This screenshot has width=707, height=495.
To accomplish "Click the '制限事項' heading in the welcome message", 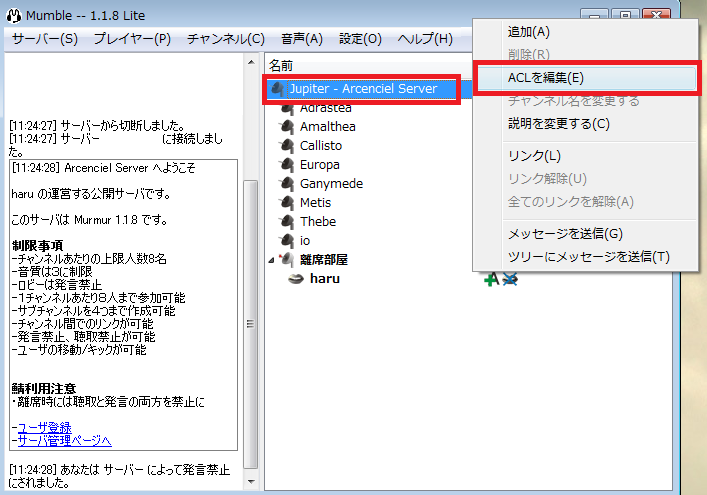I will [x=37, y=246].
